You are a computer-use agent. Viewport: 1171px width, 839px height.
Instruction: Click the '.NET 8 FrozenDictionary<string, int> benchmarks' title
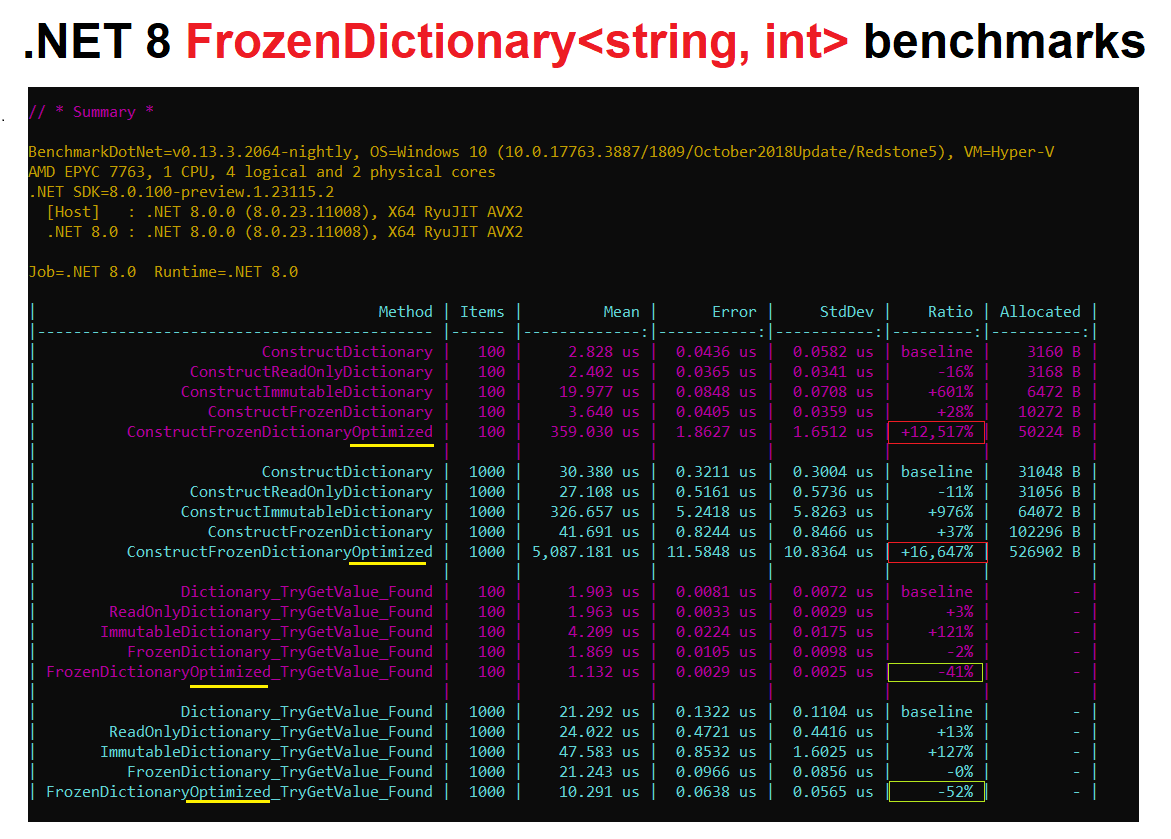pyautogui.click(x=584, y=42)
